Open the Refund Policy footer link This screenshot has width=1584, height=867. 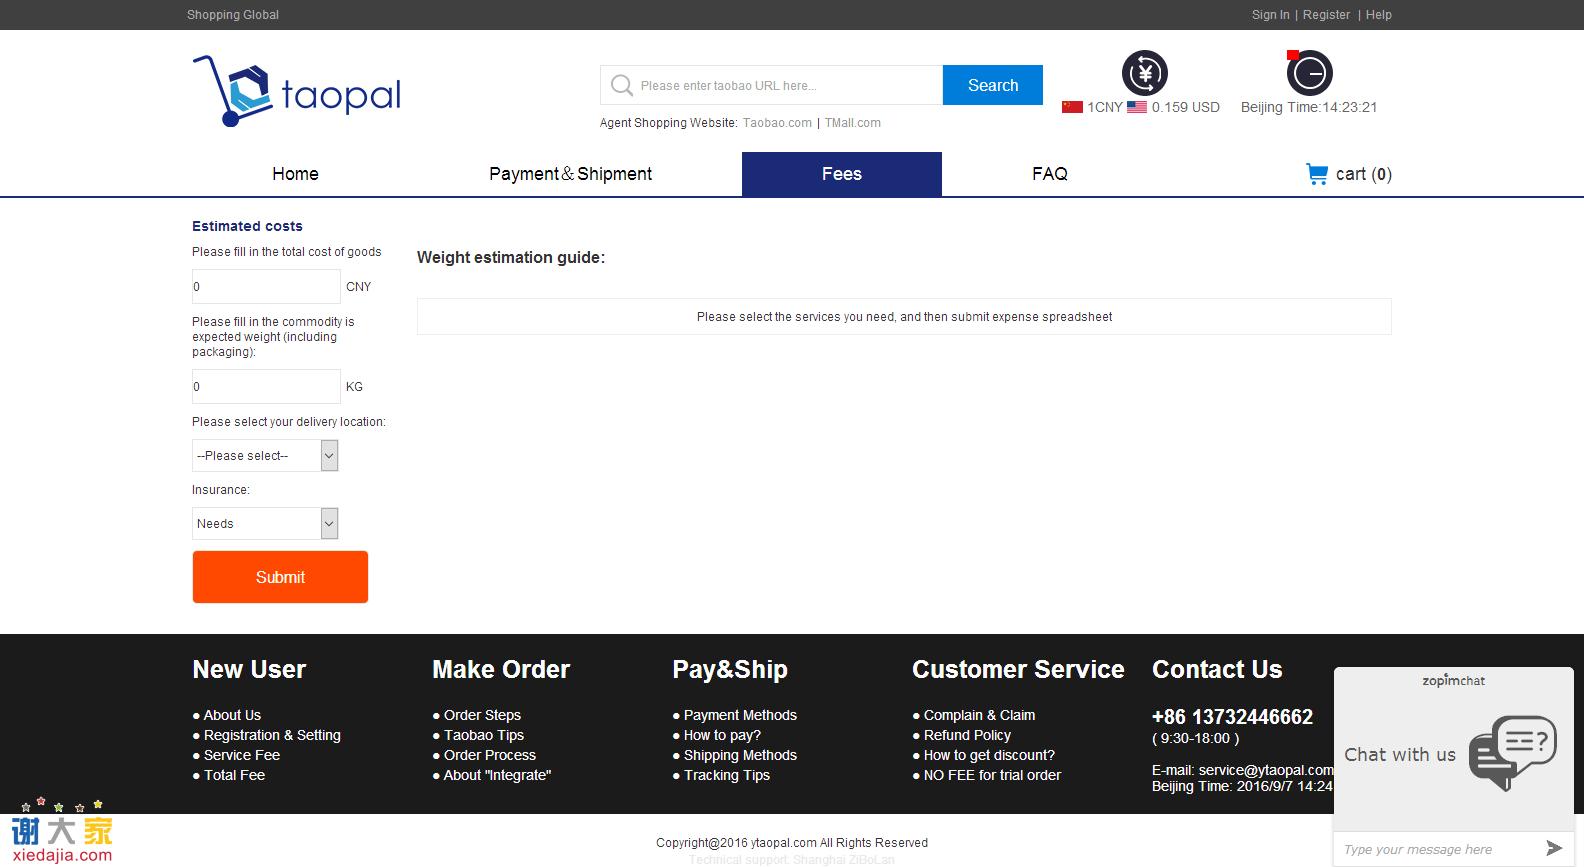967,735
